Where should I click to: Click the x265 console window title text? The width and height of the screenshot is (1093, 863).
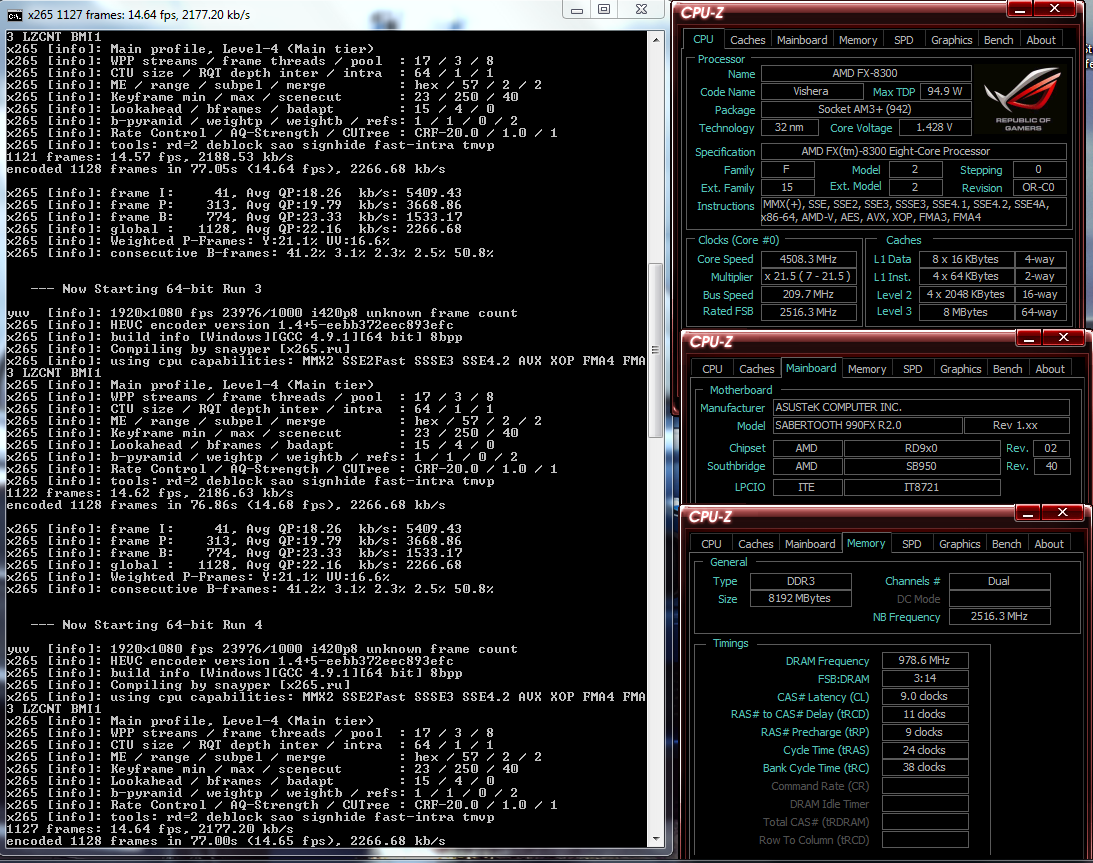coord(139,15)
